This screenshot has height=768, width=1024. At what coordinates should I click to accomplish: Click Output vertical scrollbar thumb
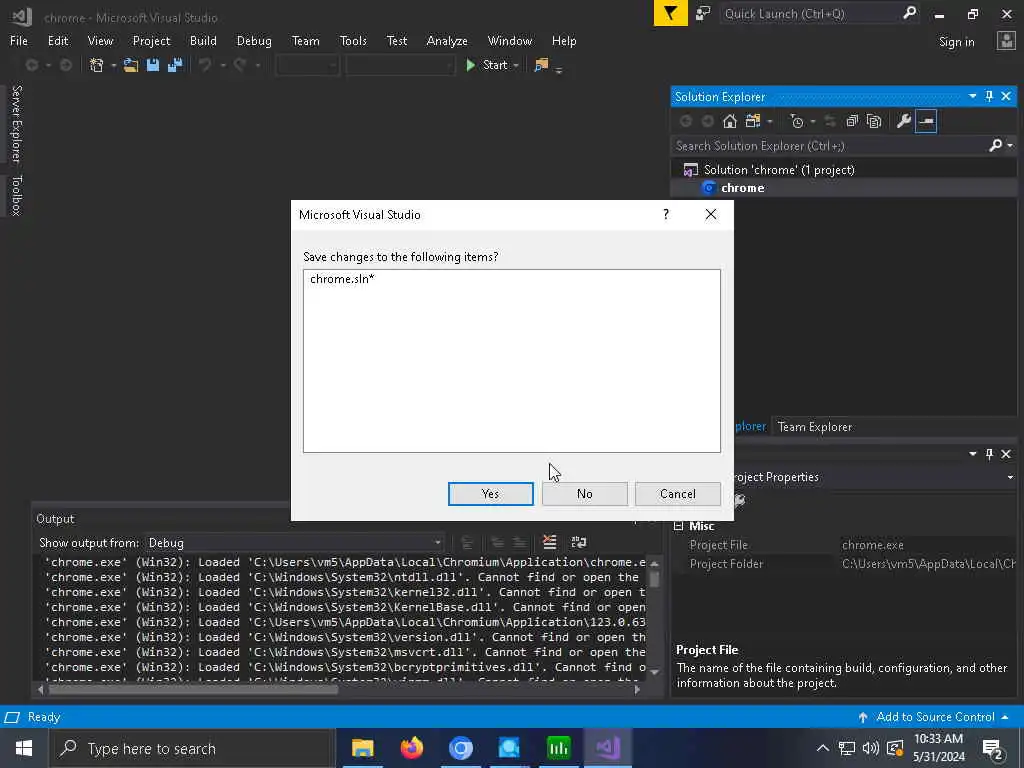pyautogui.click(x=654, y=579)
